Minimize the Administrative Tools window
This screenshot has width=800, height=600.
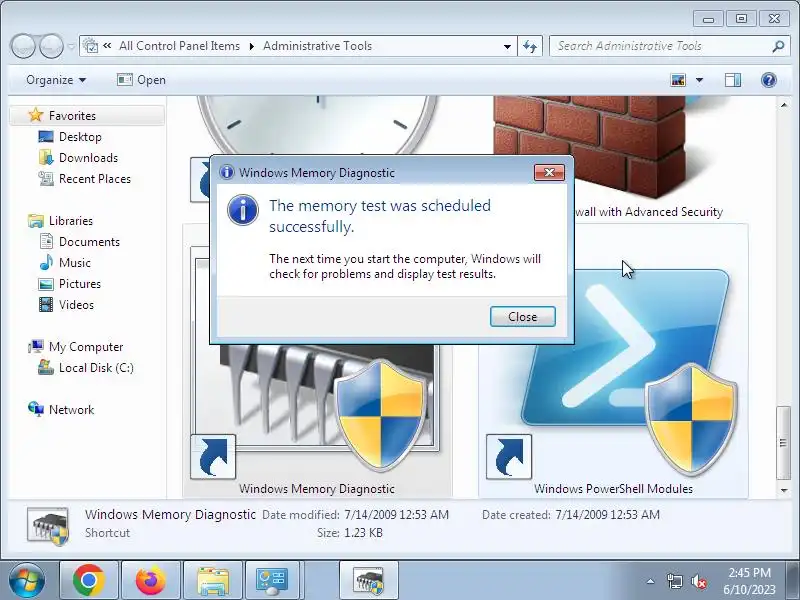[708, 19]
